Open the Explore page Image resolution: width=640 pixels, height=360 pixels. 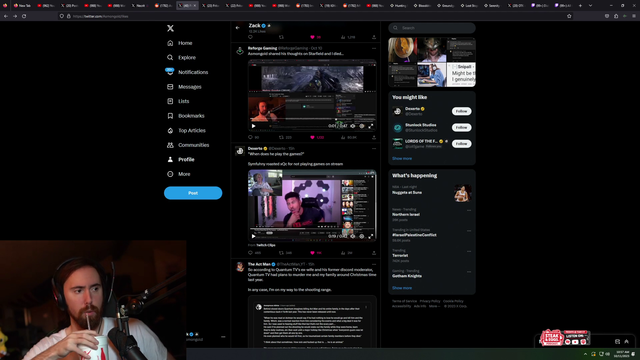pyautogui.click(x=181, y=58)
